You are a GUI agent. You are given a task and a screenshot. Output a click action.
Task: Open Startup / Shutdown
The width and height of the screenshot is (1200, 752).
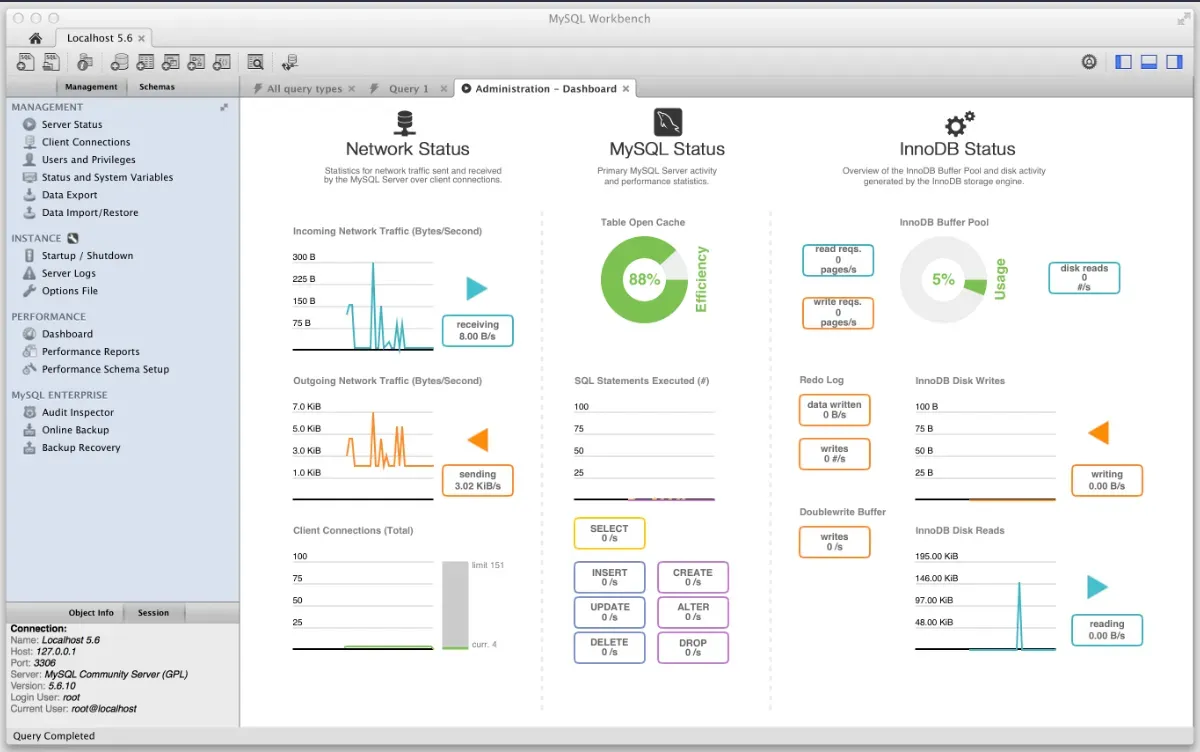[87, 256]
